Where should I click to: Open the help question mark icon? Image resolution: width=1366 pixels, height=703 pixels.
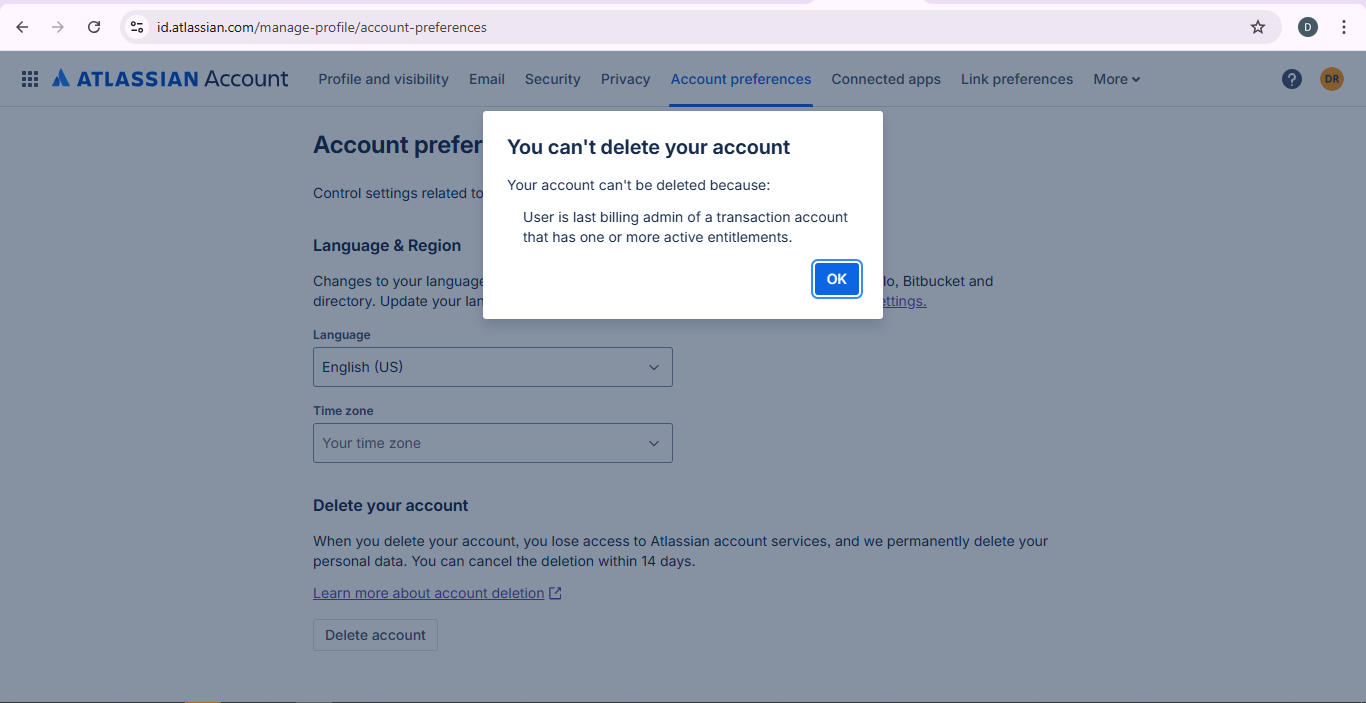click(x=1292, y=79)
